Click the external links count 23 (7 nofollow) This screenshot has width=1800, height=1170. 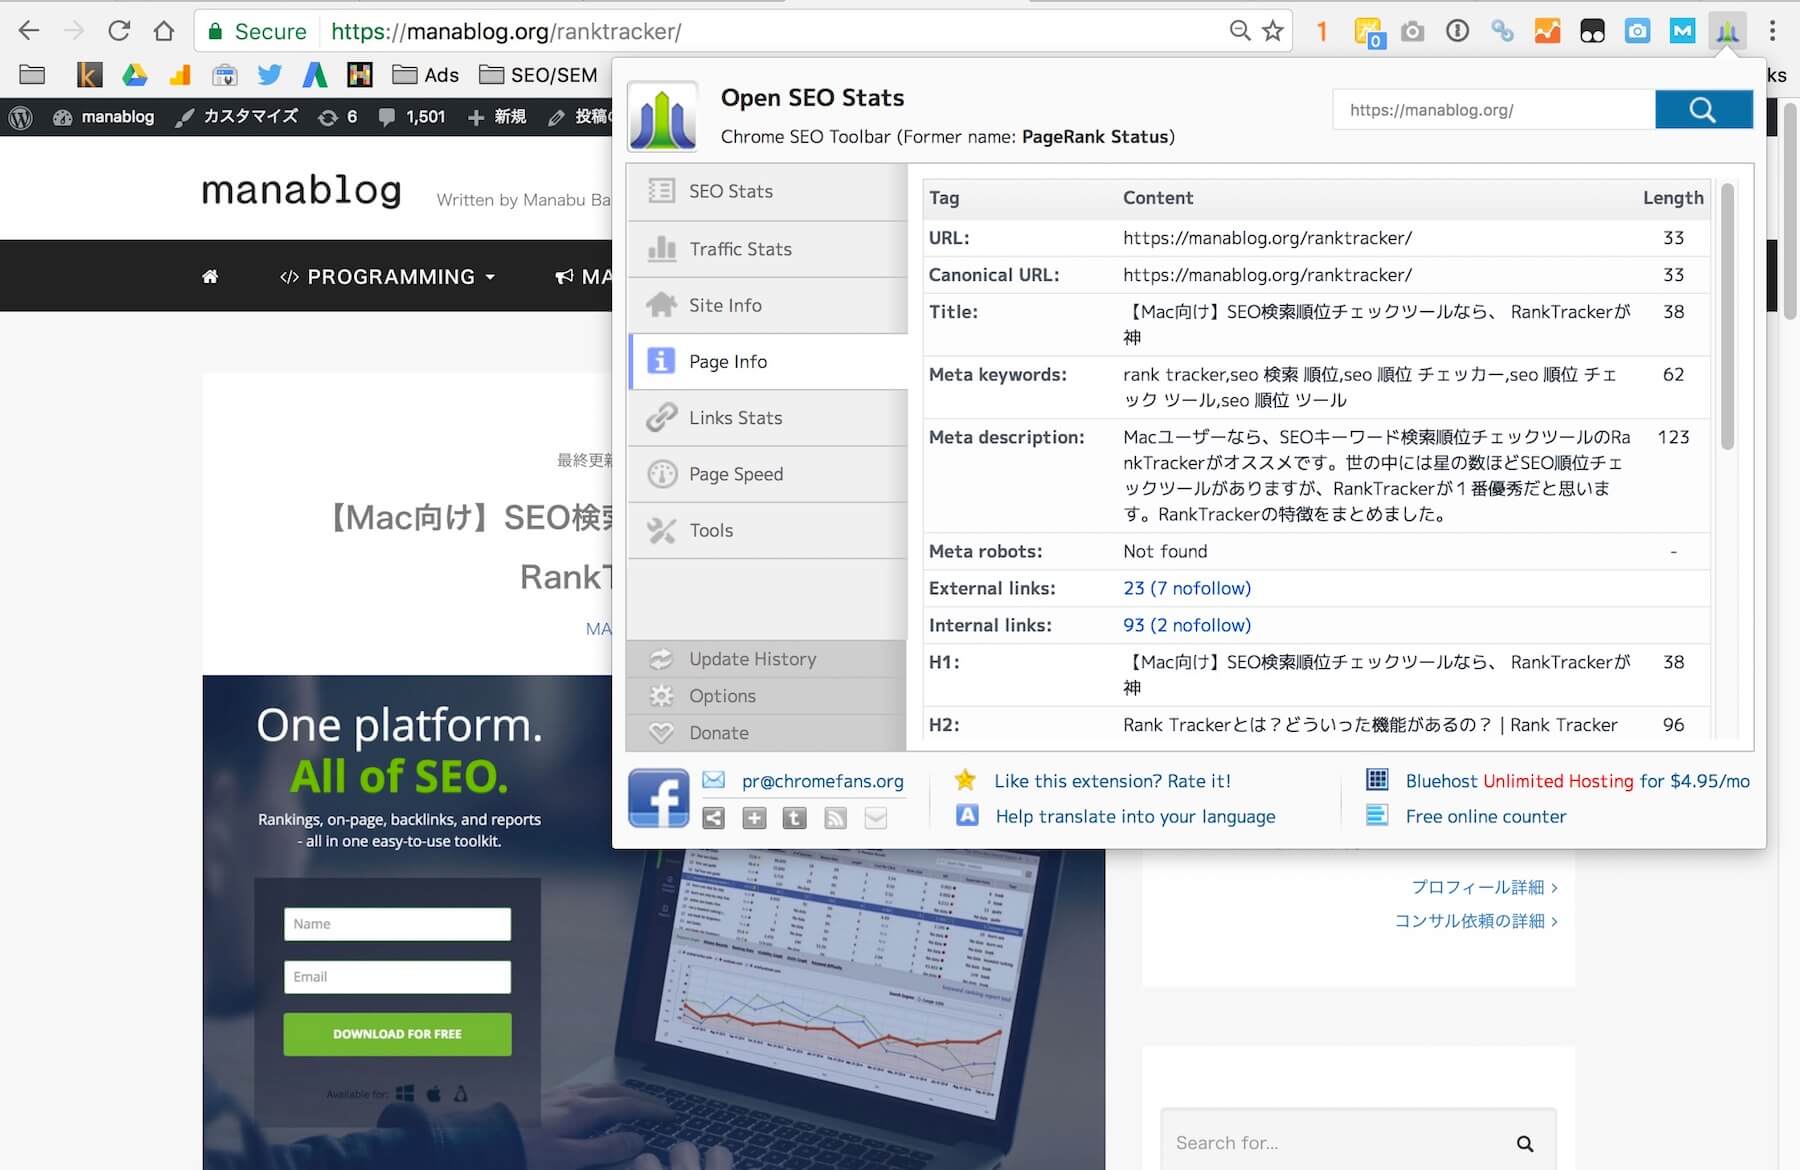[1187, 588]
